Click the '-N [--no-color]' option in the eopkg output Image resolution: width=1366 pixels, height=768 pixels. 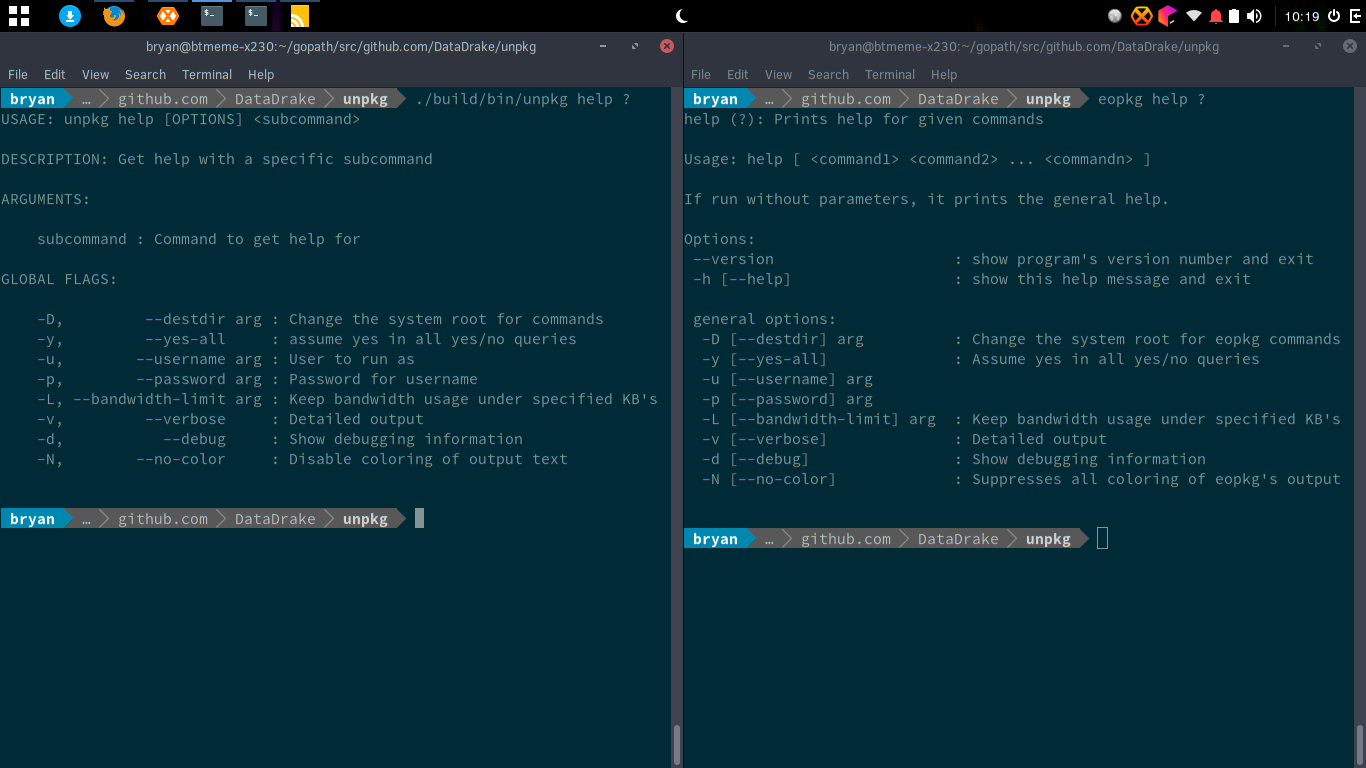pyautogui.click(x=769, y=479)
